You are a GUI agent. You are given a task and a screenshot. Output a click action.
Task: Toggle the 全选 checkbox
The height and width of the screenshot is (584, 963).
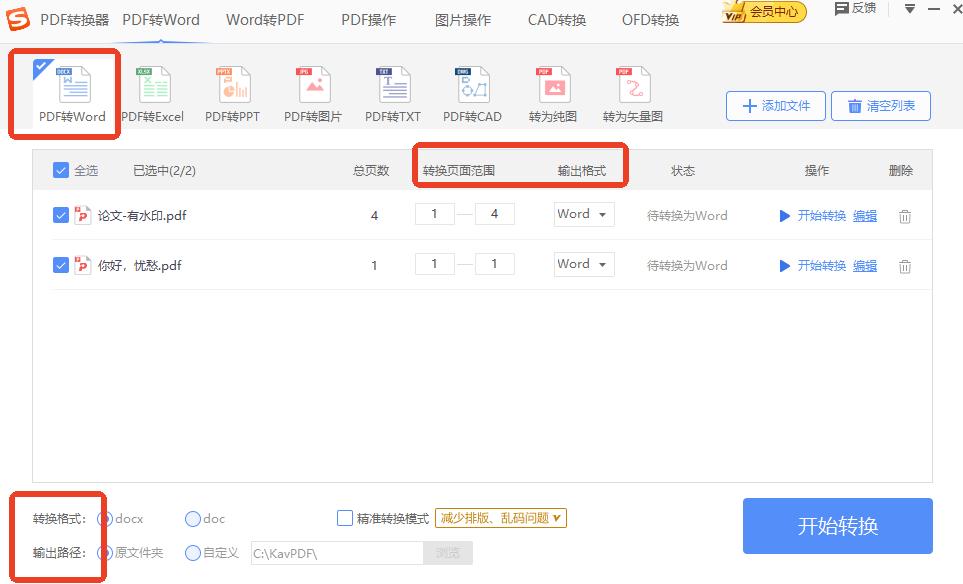[x=61, y=170]
